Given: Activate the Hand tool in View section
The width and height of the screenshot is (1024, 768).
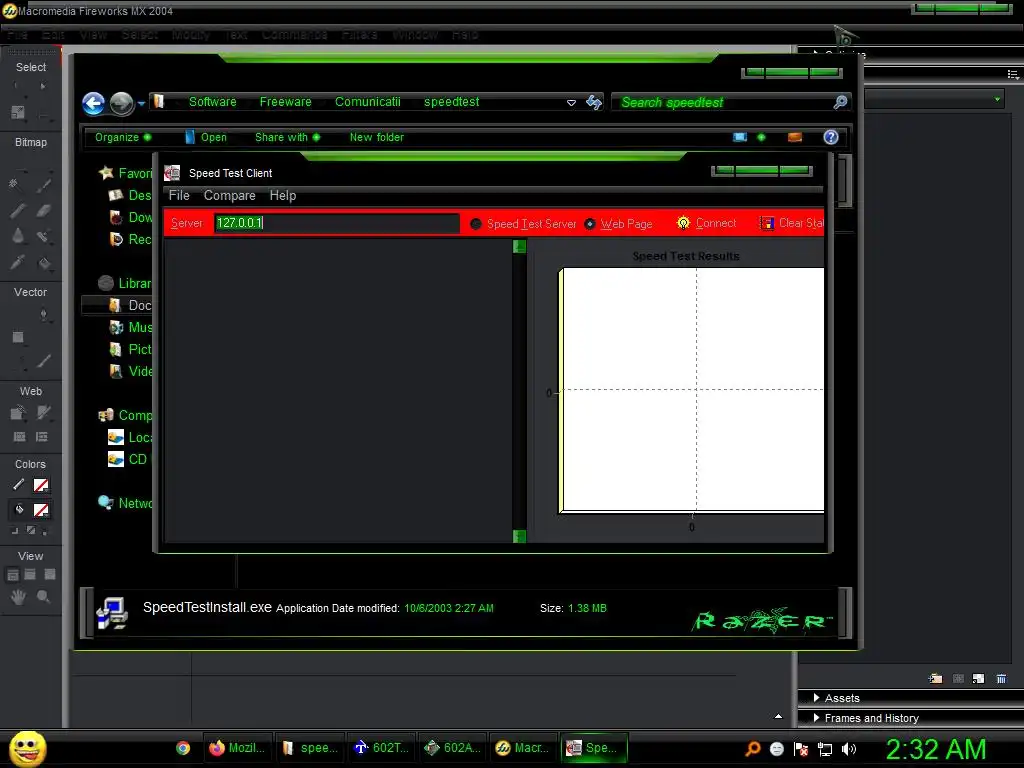Looking at the screenshot, I should tap(18, 596).
